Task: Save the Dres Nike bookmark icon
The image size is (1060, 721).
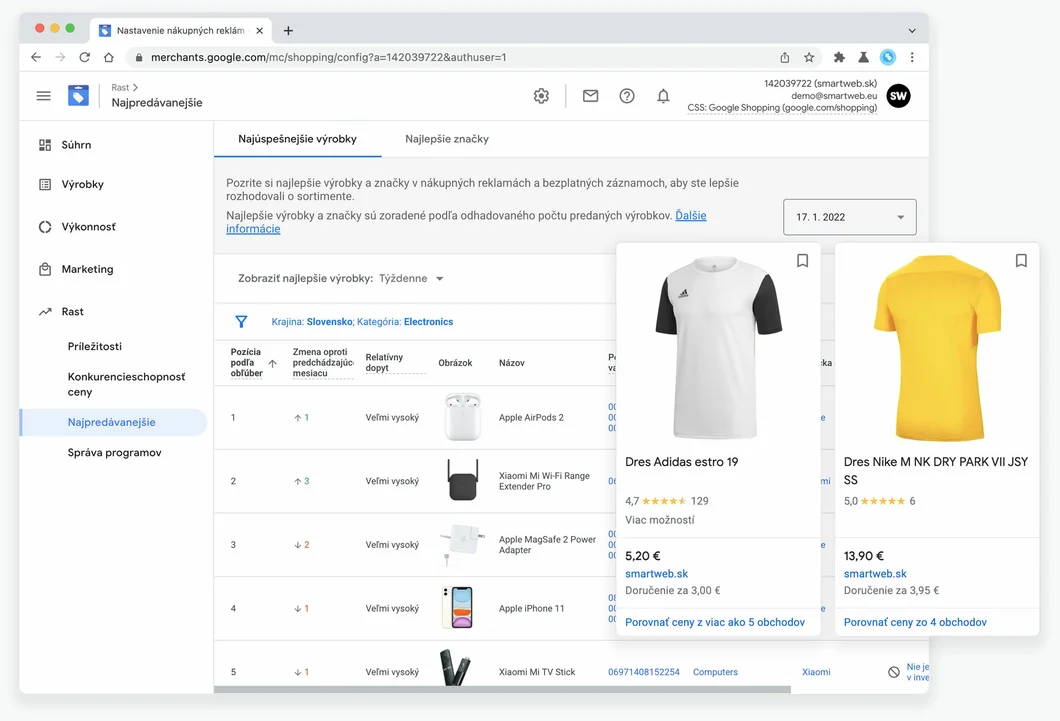Action: tap(1021, 261)
